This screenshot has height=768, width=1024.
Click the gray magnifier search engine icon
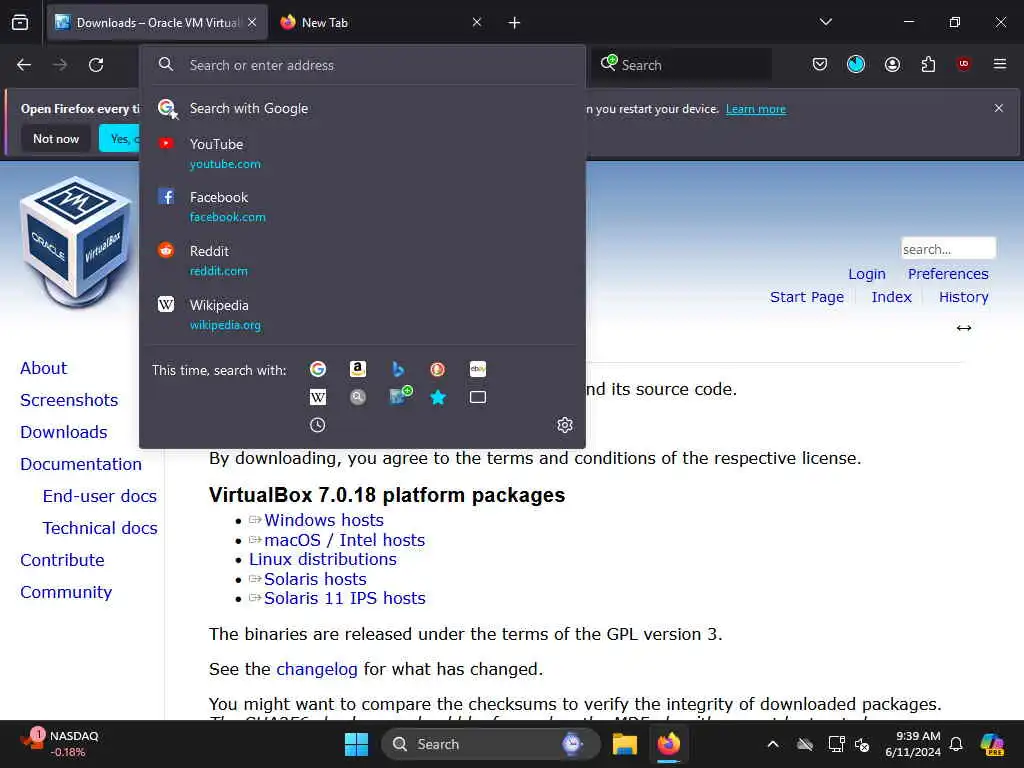coord(357,397)
